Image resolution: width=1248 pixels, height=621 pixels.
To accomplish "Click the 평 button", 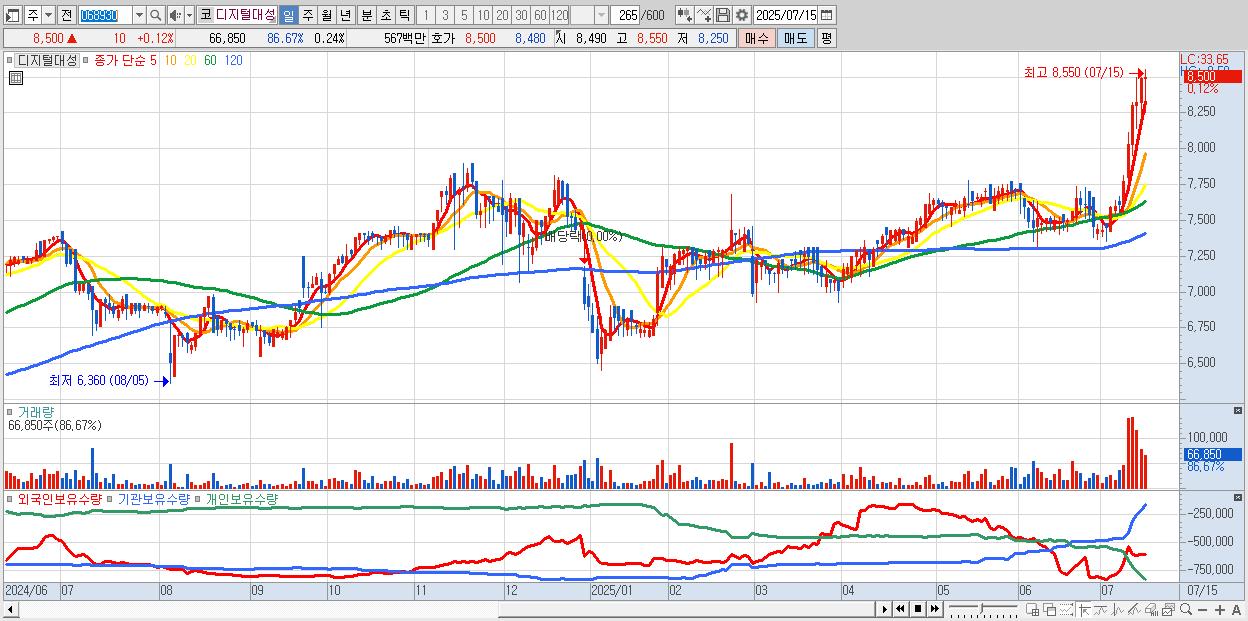I will coord(826,38).
